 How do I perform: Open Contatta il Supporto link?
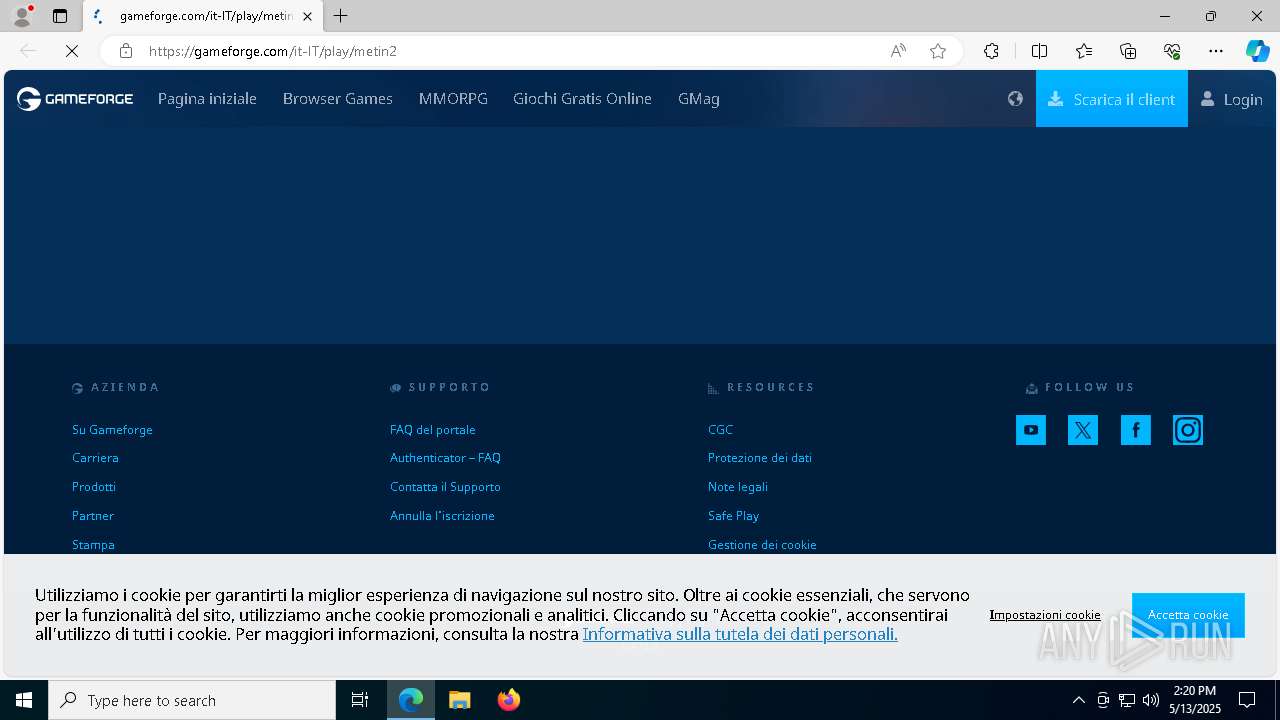pos(445,486)
